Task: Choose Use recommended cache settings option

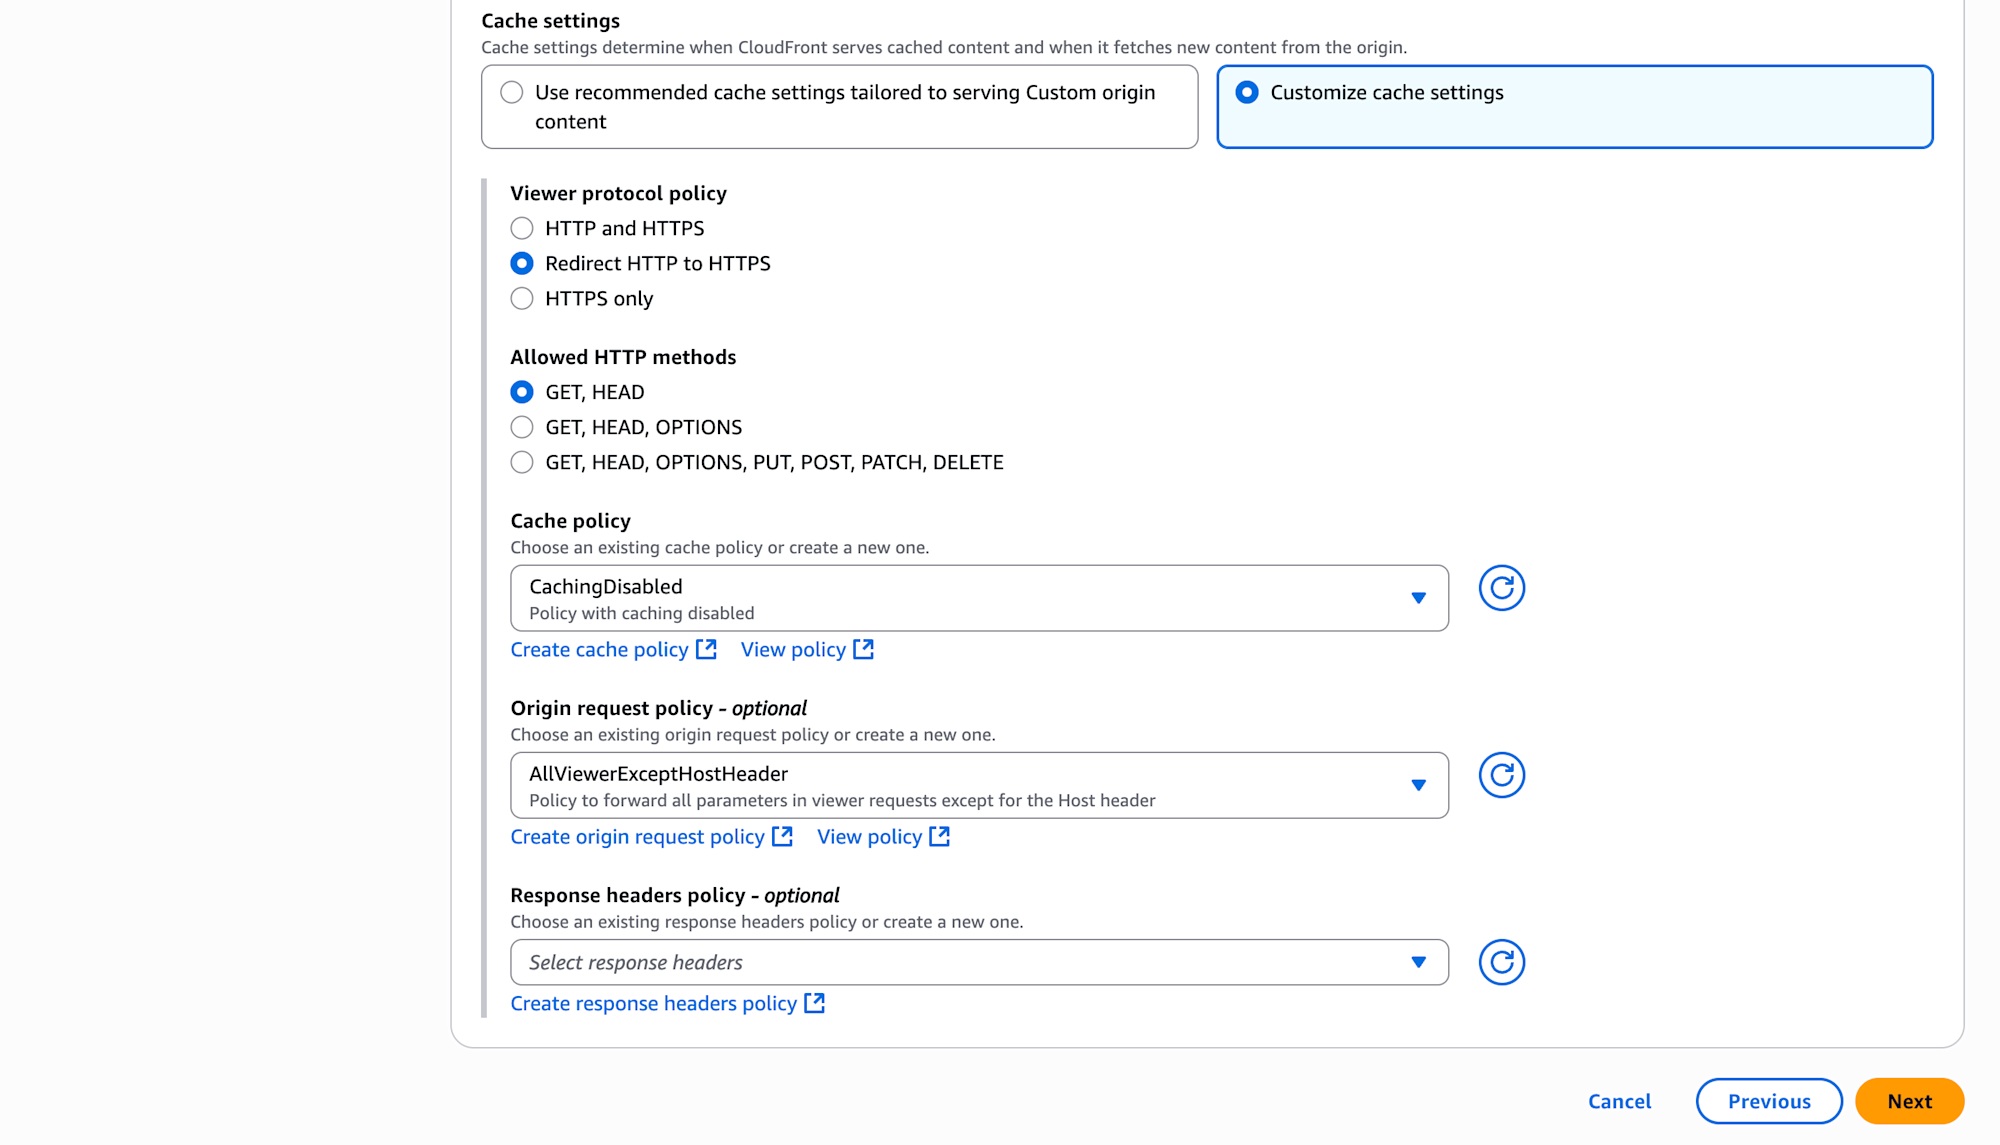Action: tap(512, 93)
